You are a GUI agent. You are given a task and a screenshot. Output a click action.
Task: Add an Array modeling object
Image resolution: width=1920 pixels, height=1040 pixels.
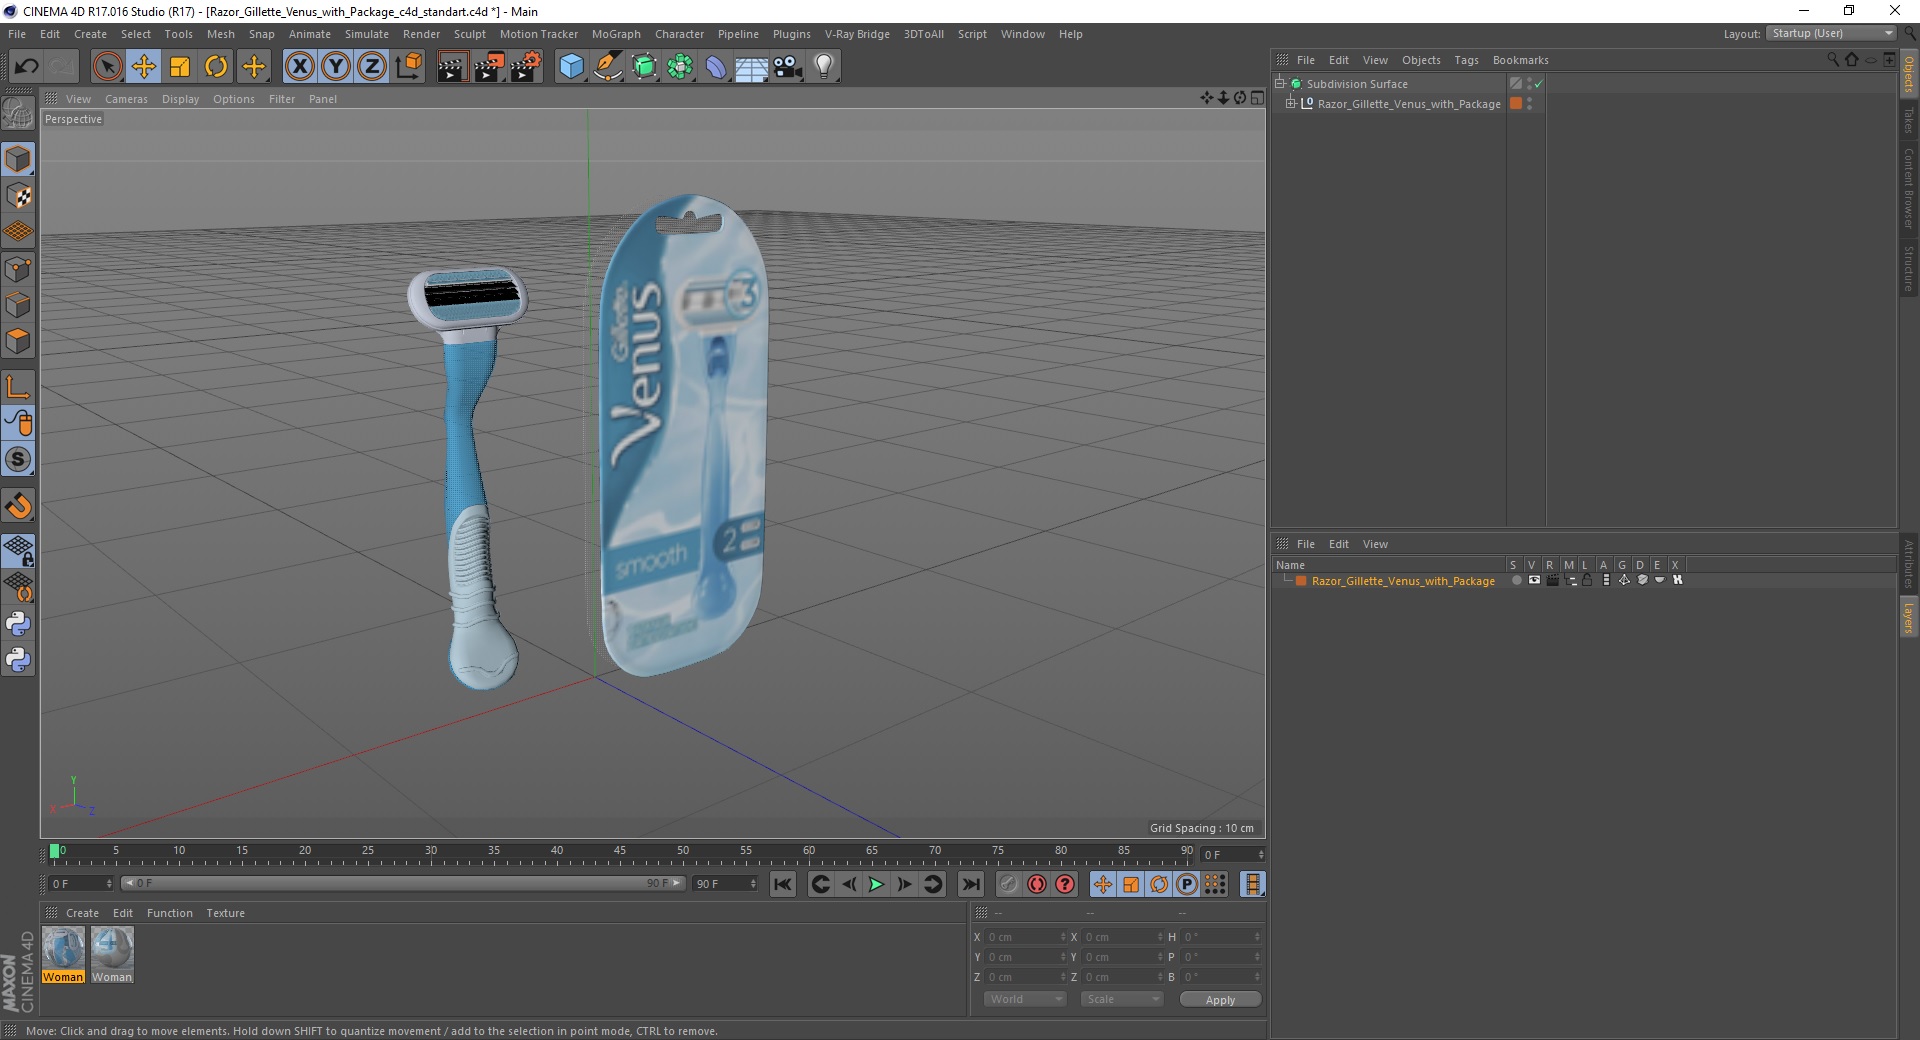click(680, 67)
